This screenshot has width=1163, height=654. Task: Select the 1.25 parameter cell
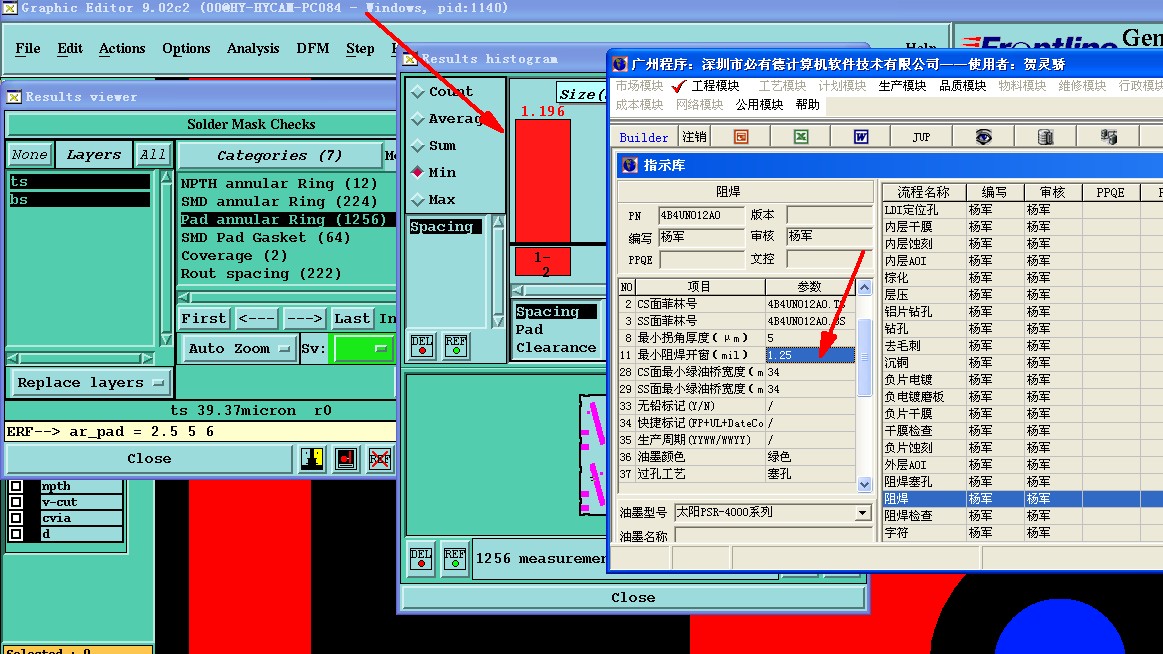(810, 355)
